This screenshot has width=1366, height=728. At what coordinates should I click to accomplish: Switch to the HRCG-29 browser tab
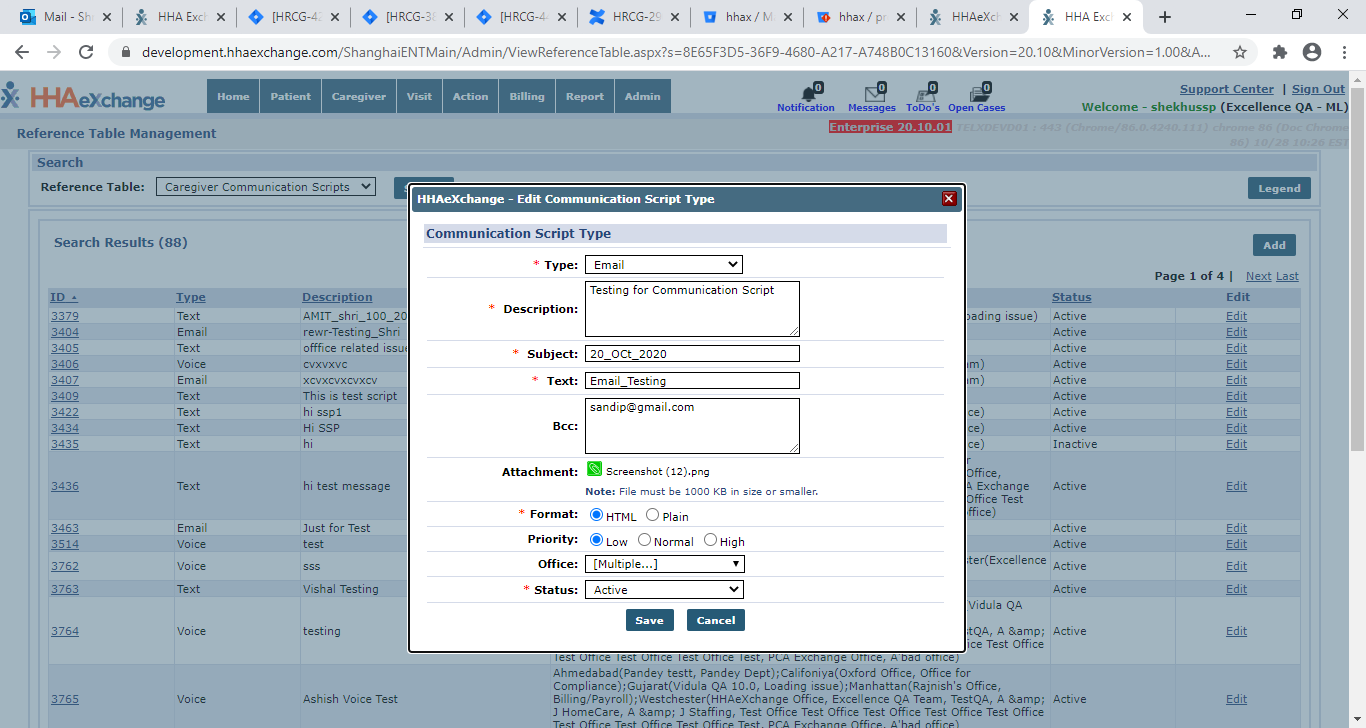click(x=633, y=17)
